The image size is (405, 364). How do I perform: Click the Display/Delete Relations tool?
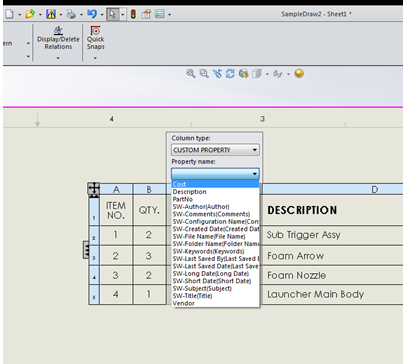pyautogui.click(x=58, y=38)
